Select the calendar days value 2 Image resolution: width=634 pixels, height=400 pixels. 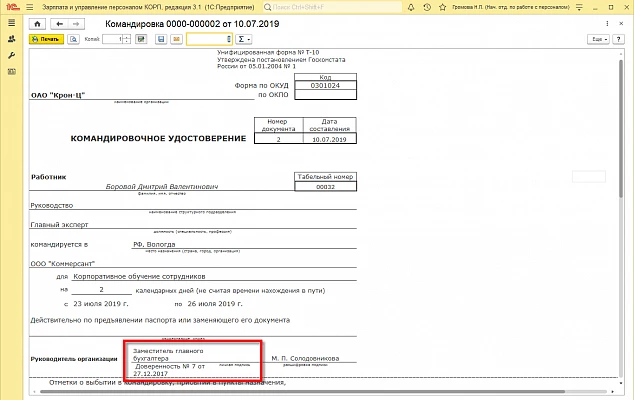click(101, 290)
